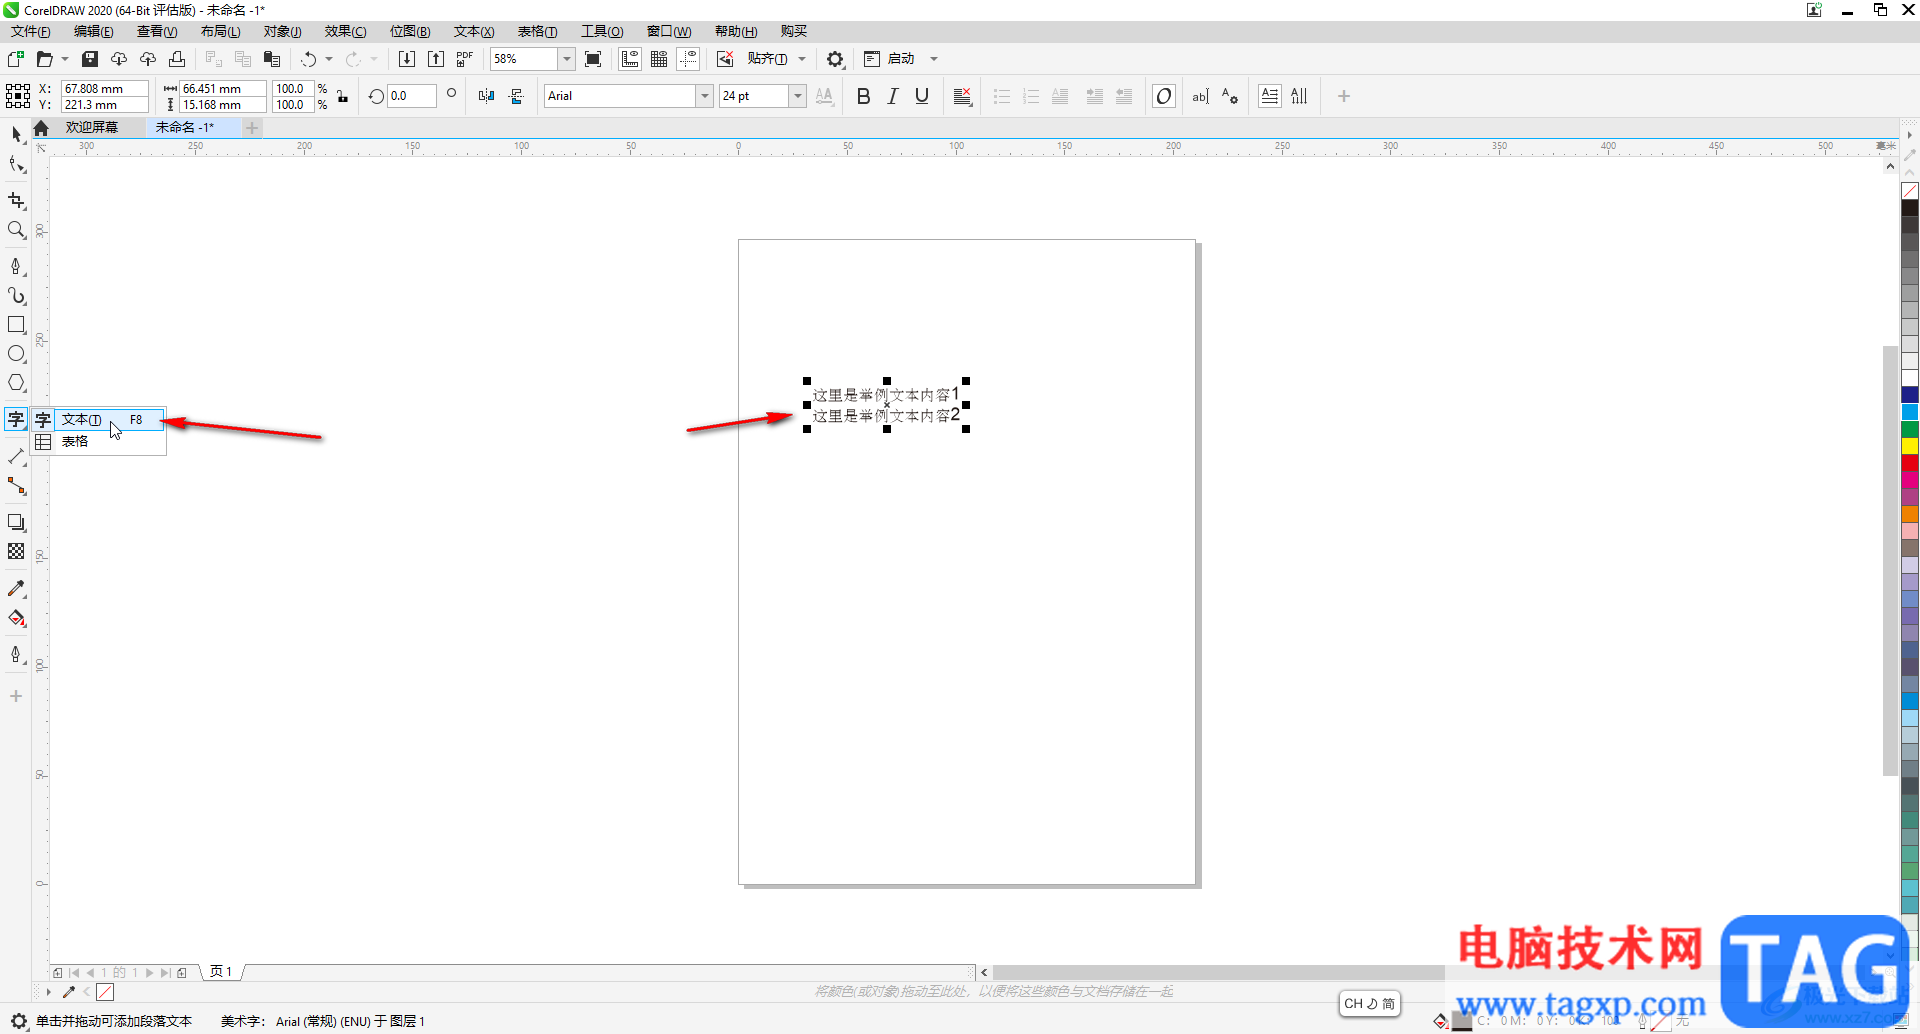Screen dimensions: 1920x1034
Task: Click the X position field 67.808 mm
Action: 104,88
